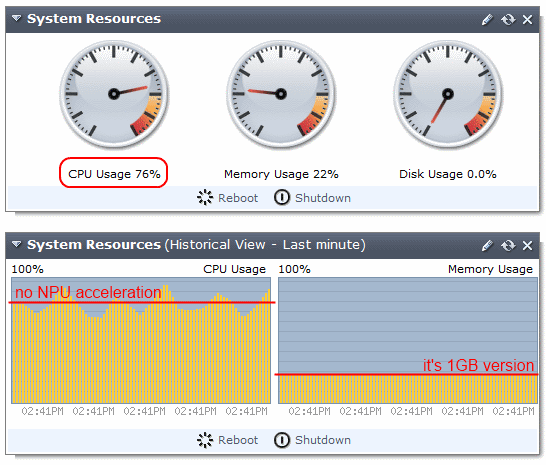Edit the Historical View widget settings
Image resolution: width=546 pixels, height=465 pixels.
pos(487,246)
